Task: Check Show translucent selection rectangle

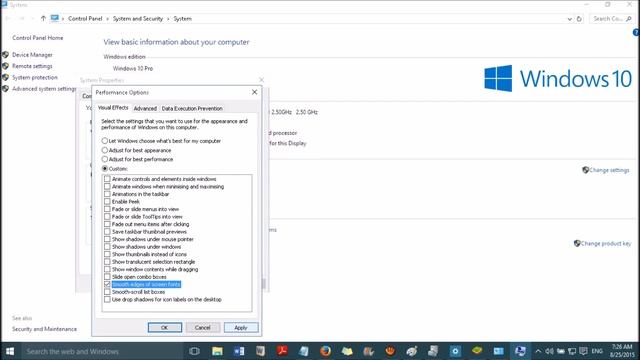Action: point(107,262)
